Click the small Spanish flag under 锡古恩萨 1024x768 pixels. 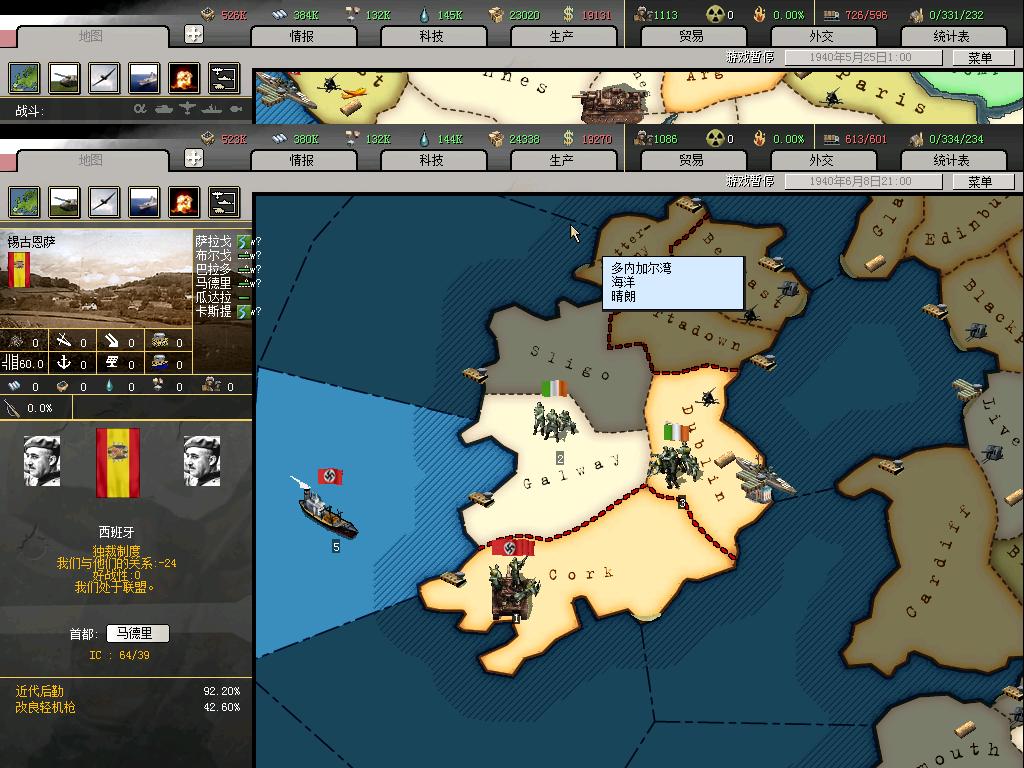point(18,270)
